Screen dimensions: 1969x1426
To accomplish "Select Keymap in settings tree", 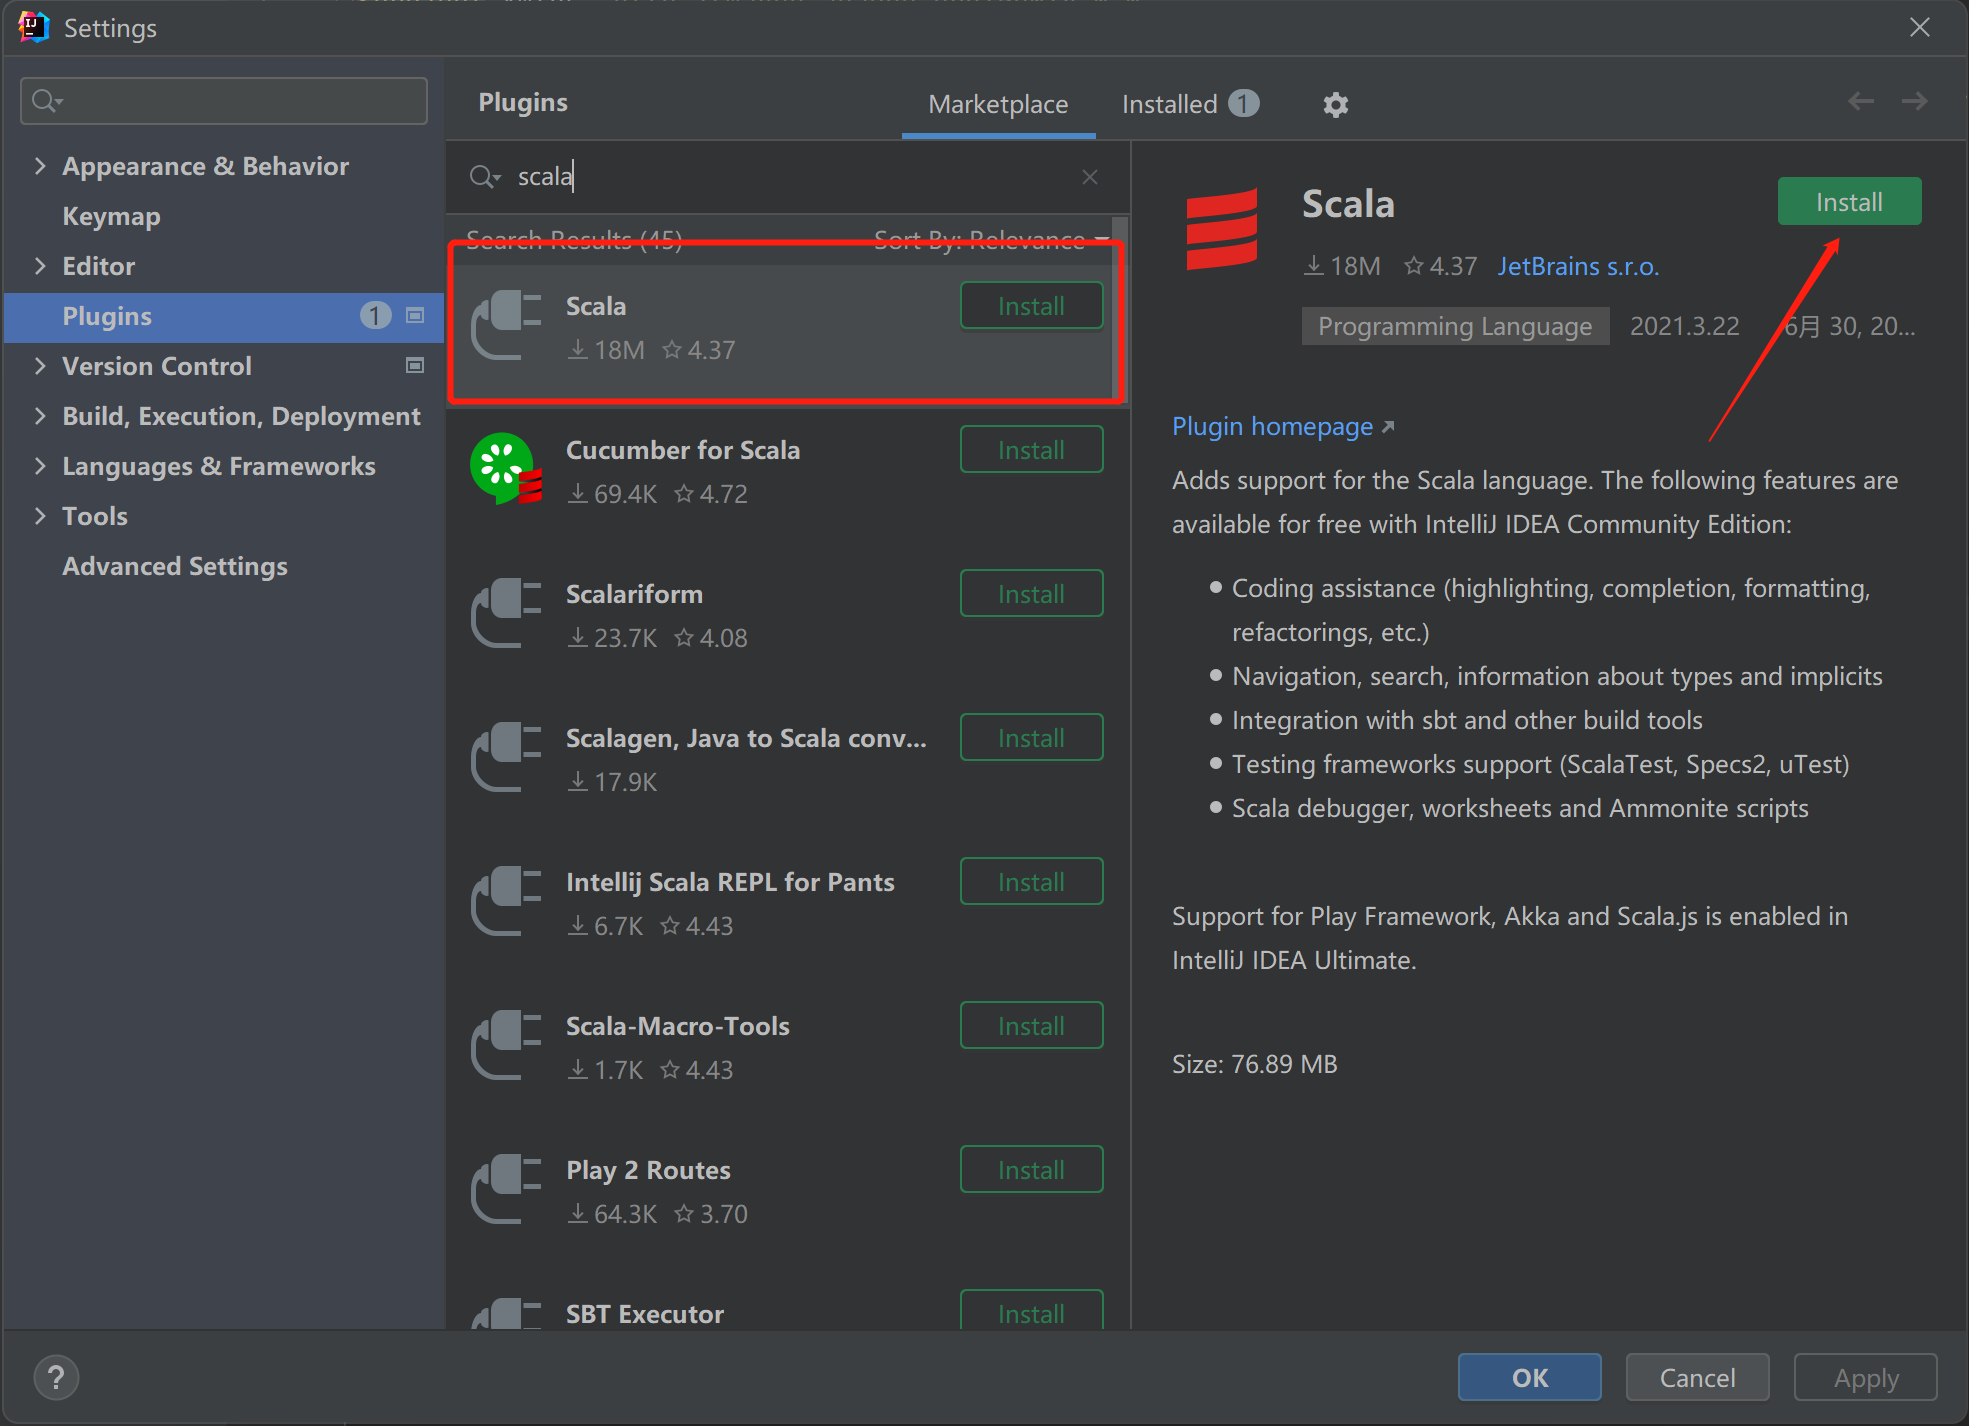I will 111,216.
